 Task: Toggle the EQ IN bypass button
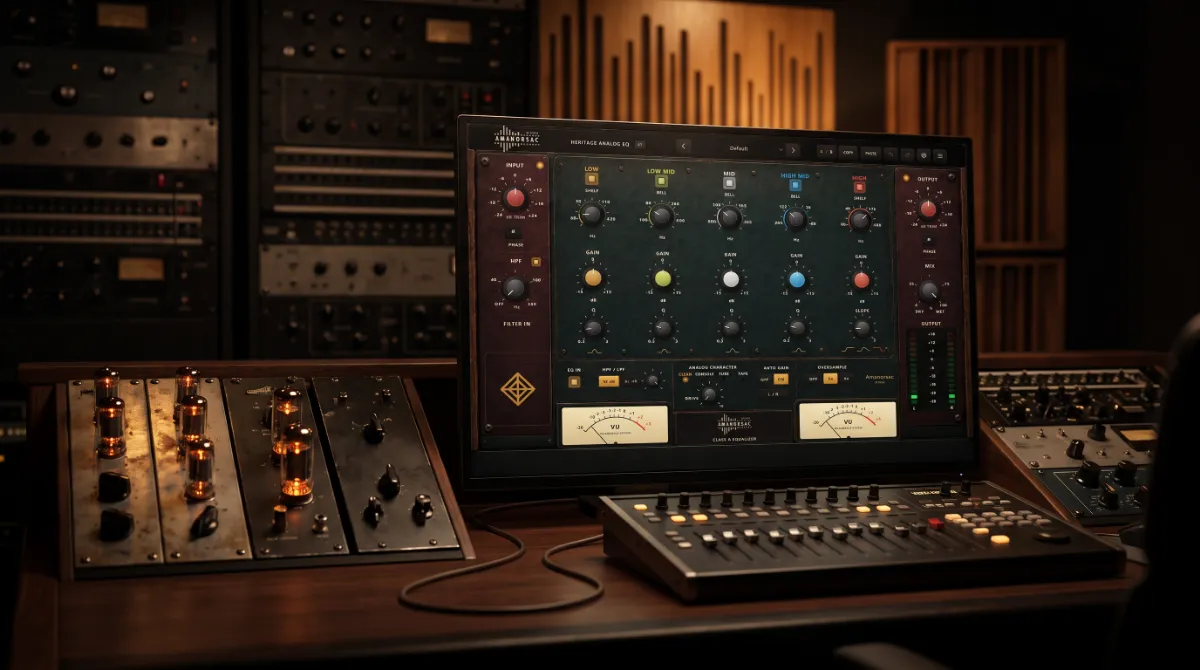pyautogui.click(x=574, y=382)
